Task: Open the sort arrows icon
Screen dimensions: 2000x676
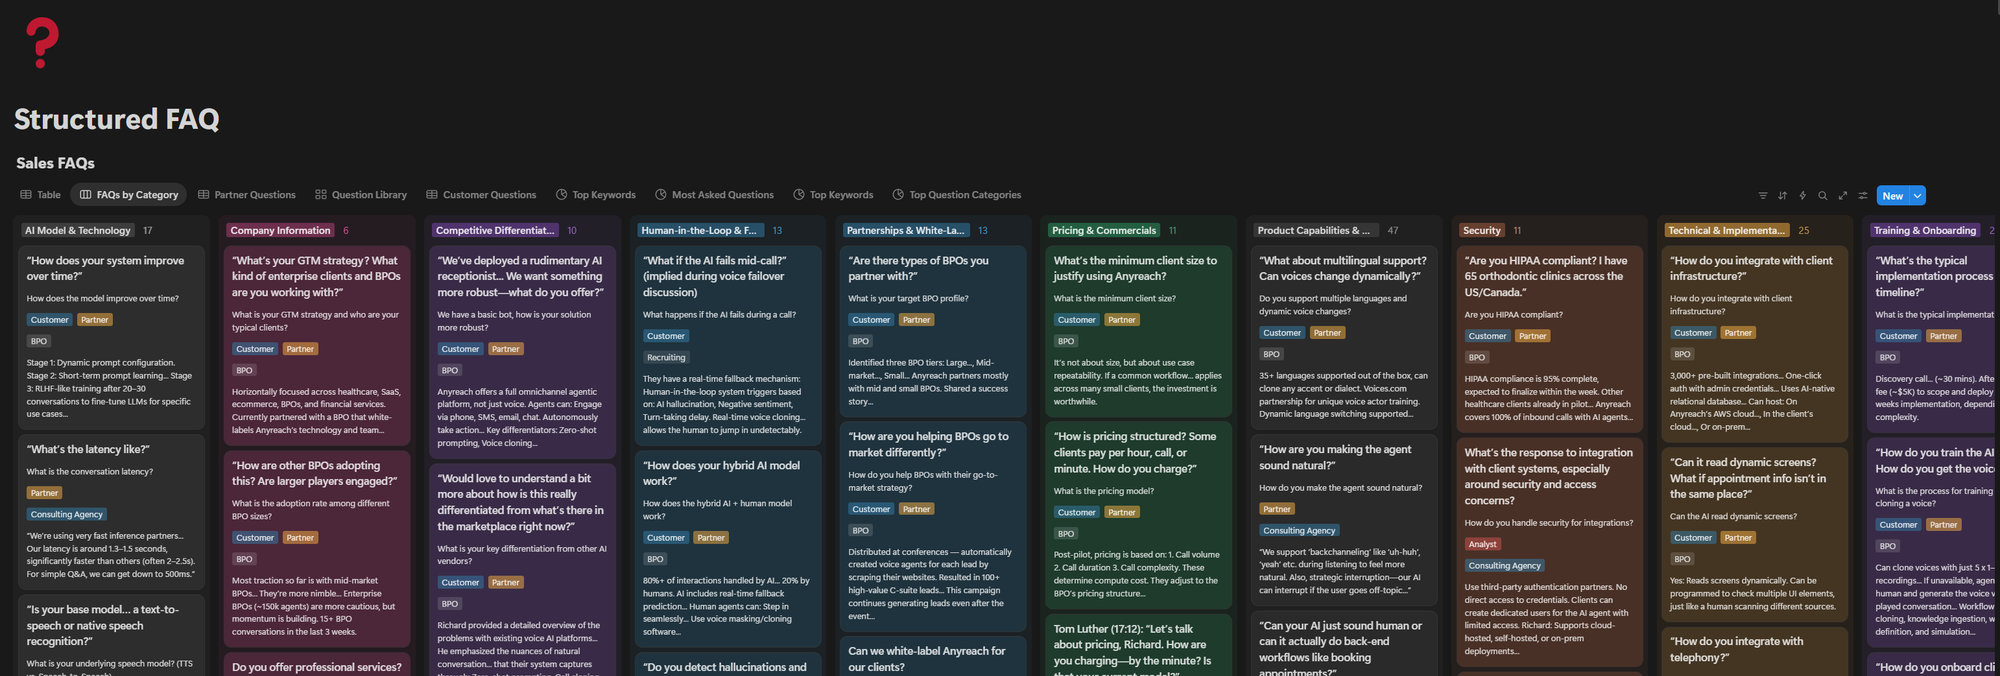Action: pyautogui.click(x=1782, y=196)
